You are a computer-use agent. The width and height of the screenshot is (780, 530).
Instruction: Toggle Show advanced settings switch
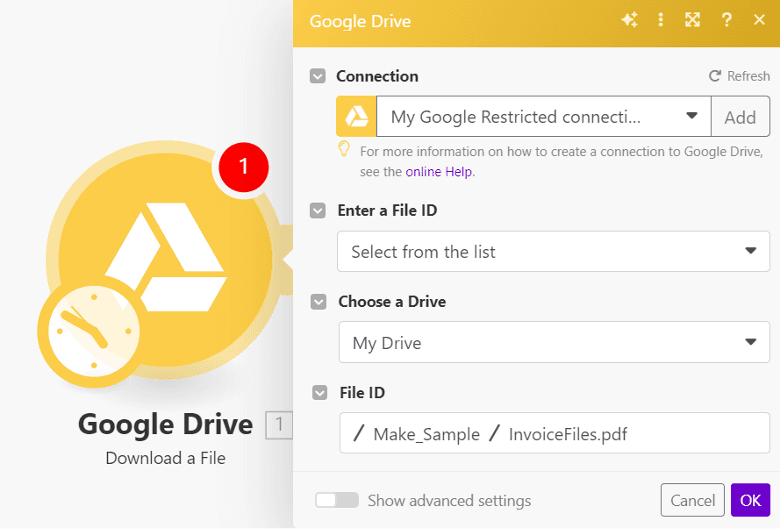click(337, 500)
